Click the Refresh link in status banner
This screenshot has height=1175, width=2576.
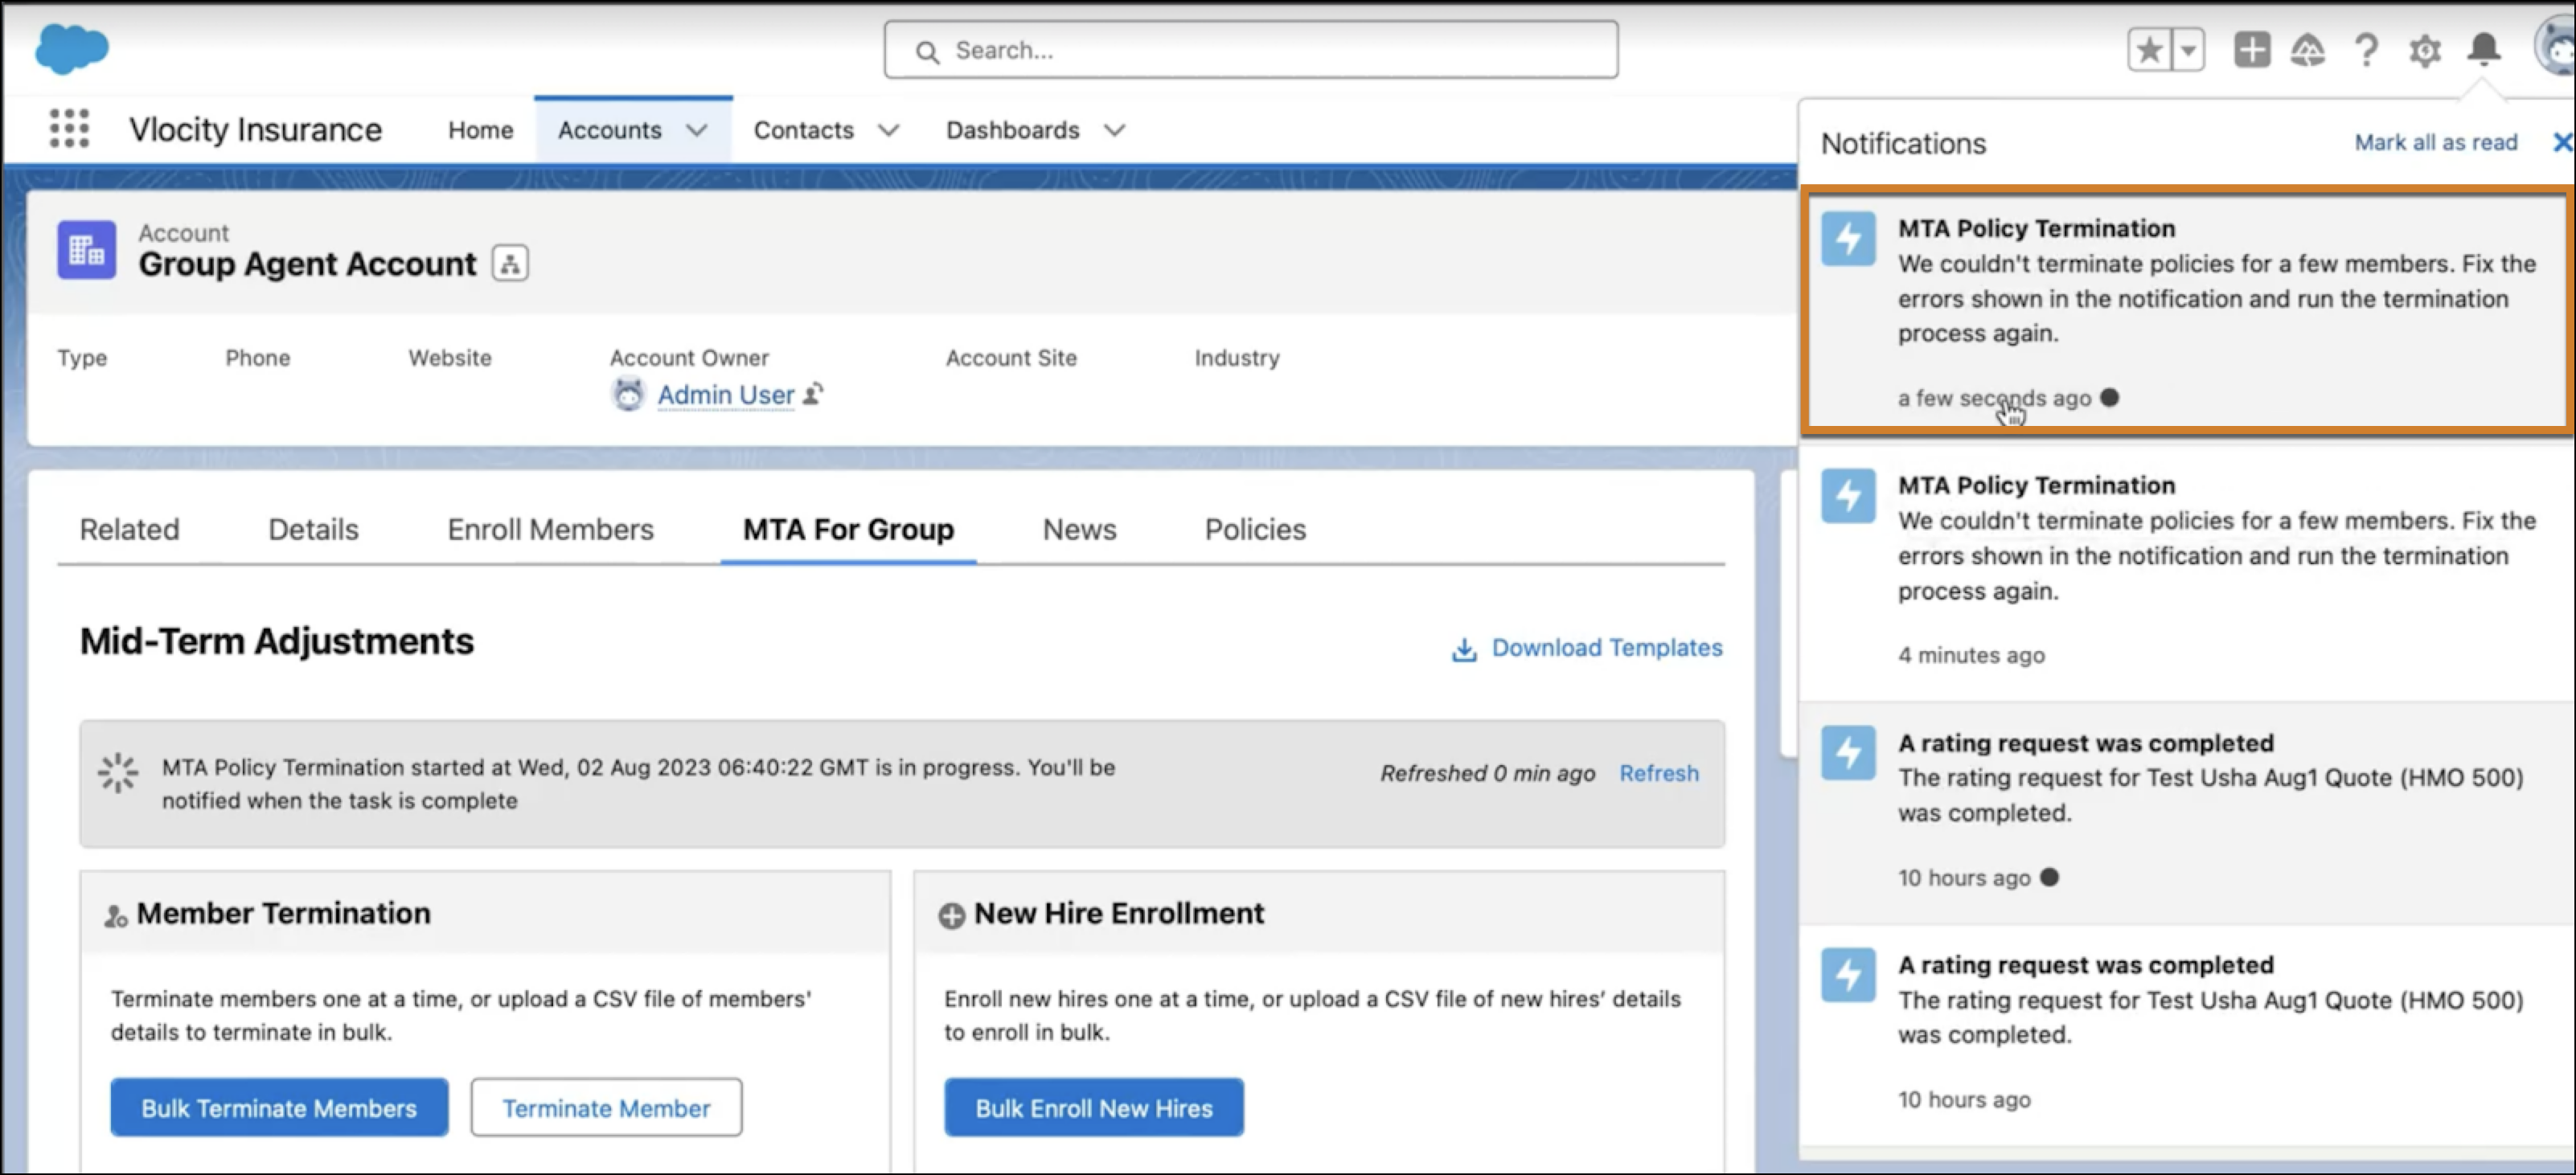(x=1659, y=773)
